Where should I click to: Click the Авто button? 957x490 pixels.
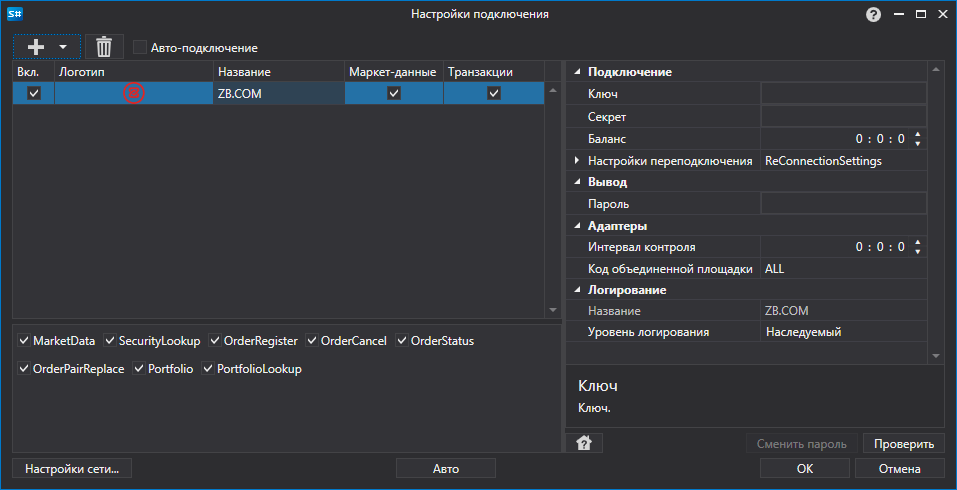pos(446,469)
